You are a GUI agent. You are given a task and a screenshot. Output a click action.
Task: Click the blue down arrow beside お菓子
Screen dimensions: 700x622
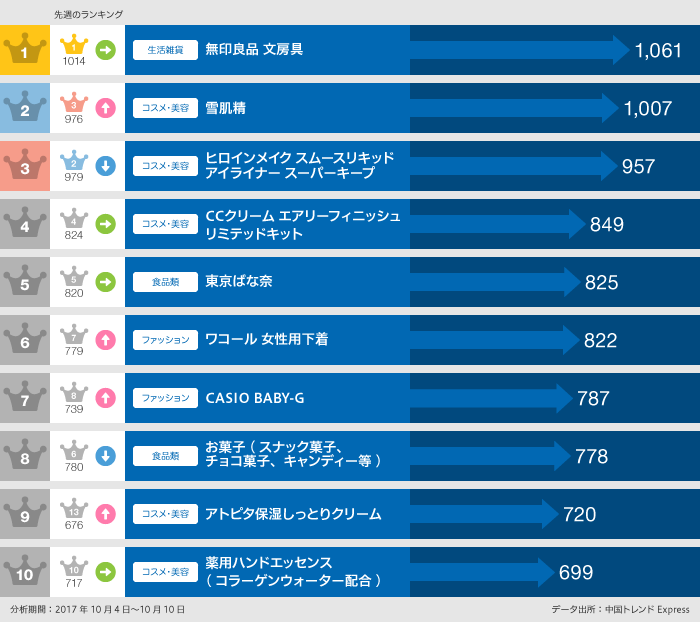tap(105, 456)
